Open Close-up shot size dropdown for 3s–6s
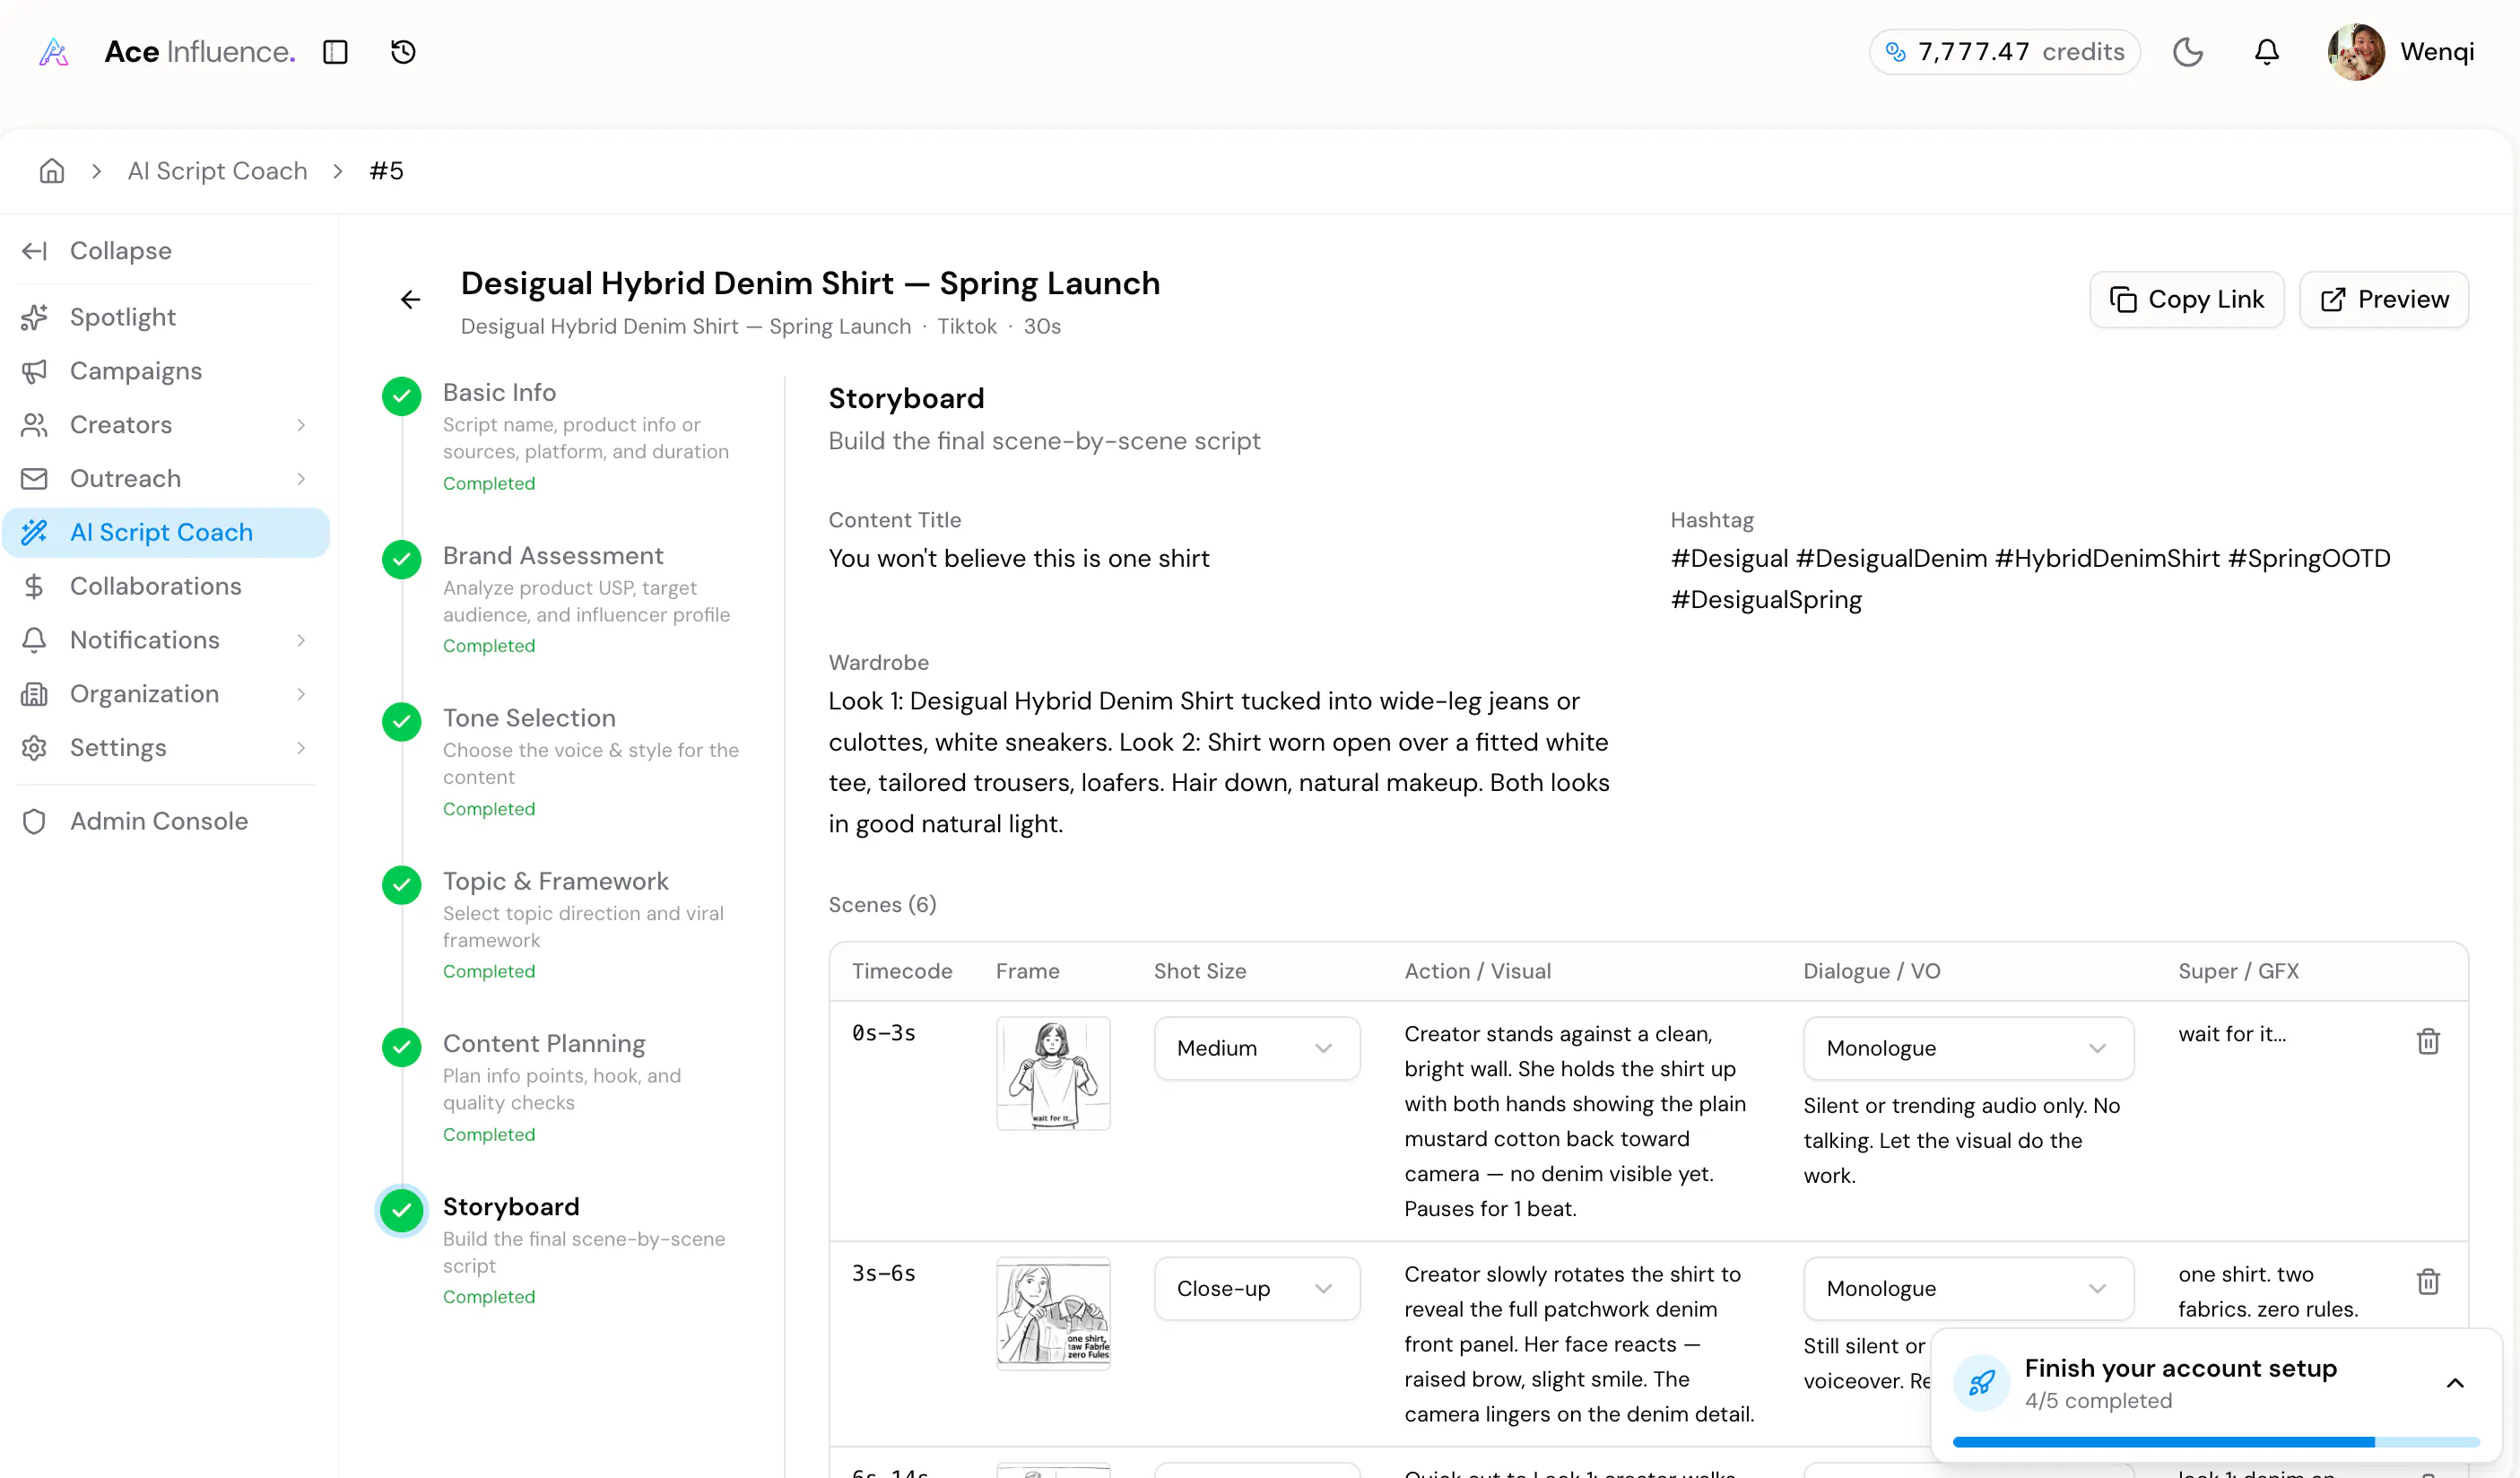Screen dimensions: 2520x1478 point(1256,1288)
